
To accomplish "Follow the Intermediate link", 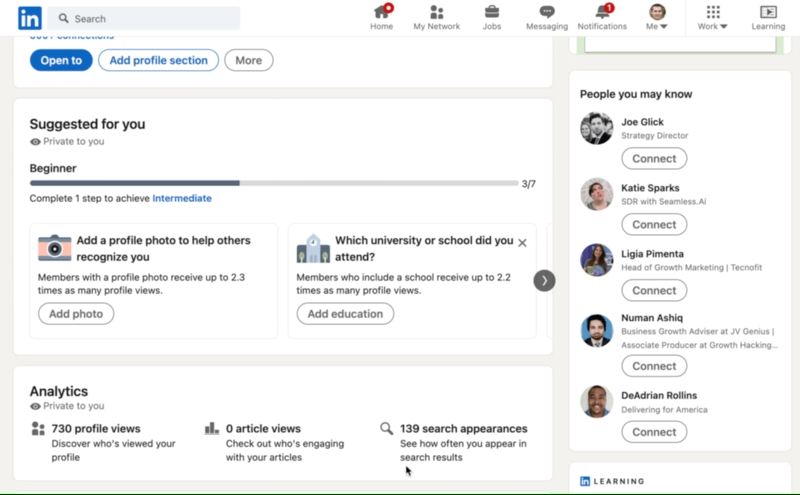I will (x=182, y=198).
